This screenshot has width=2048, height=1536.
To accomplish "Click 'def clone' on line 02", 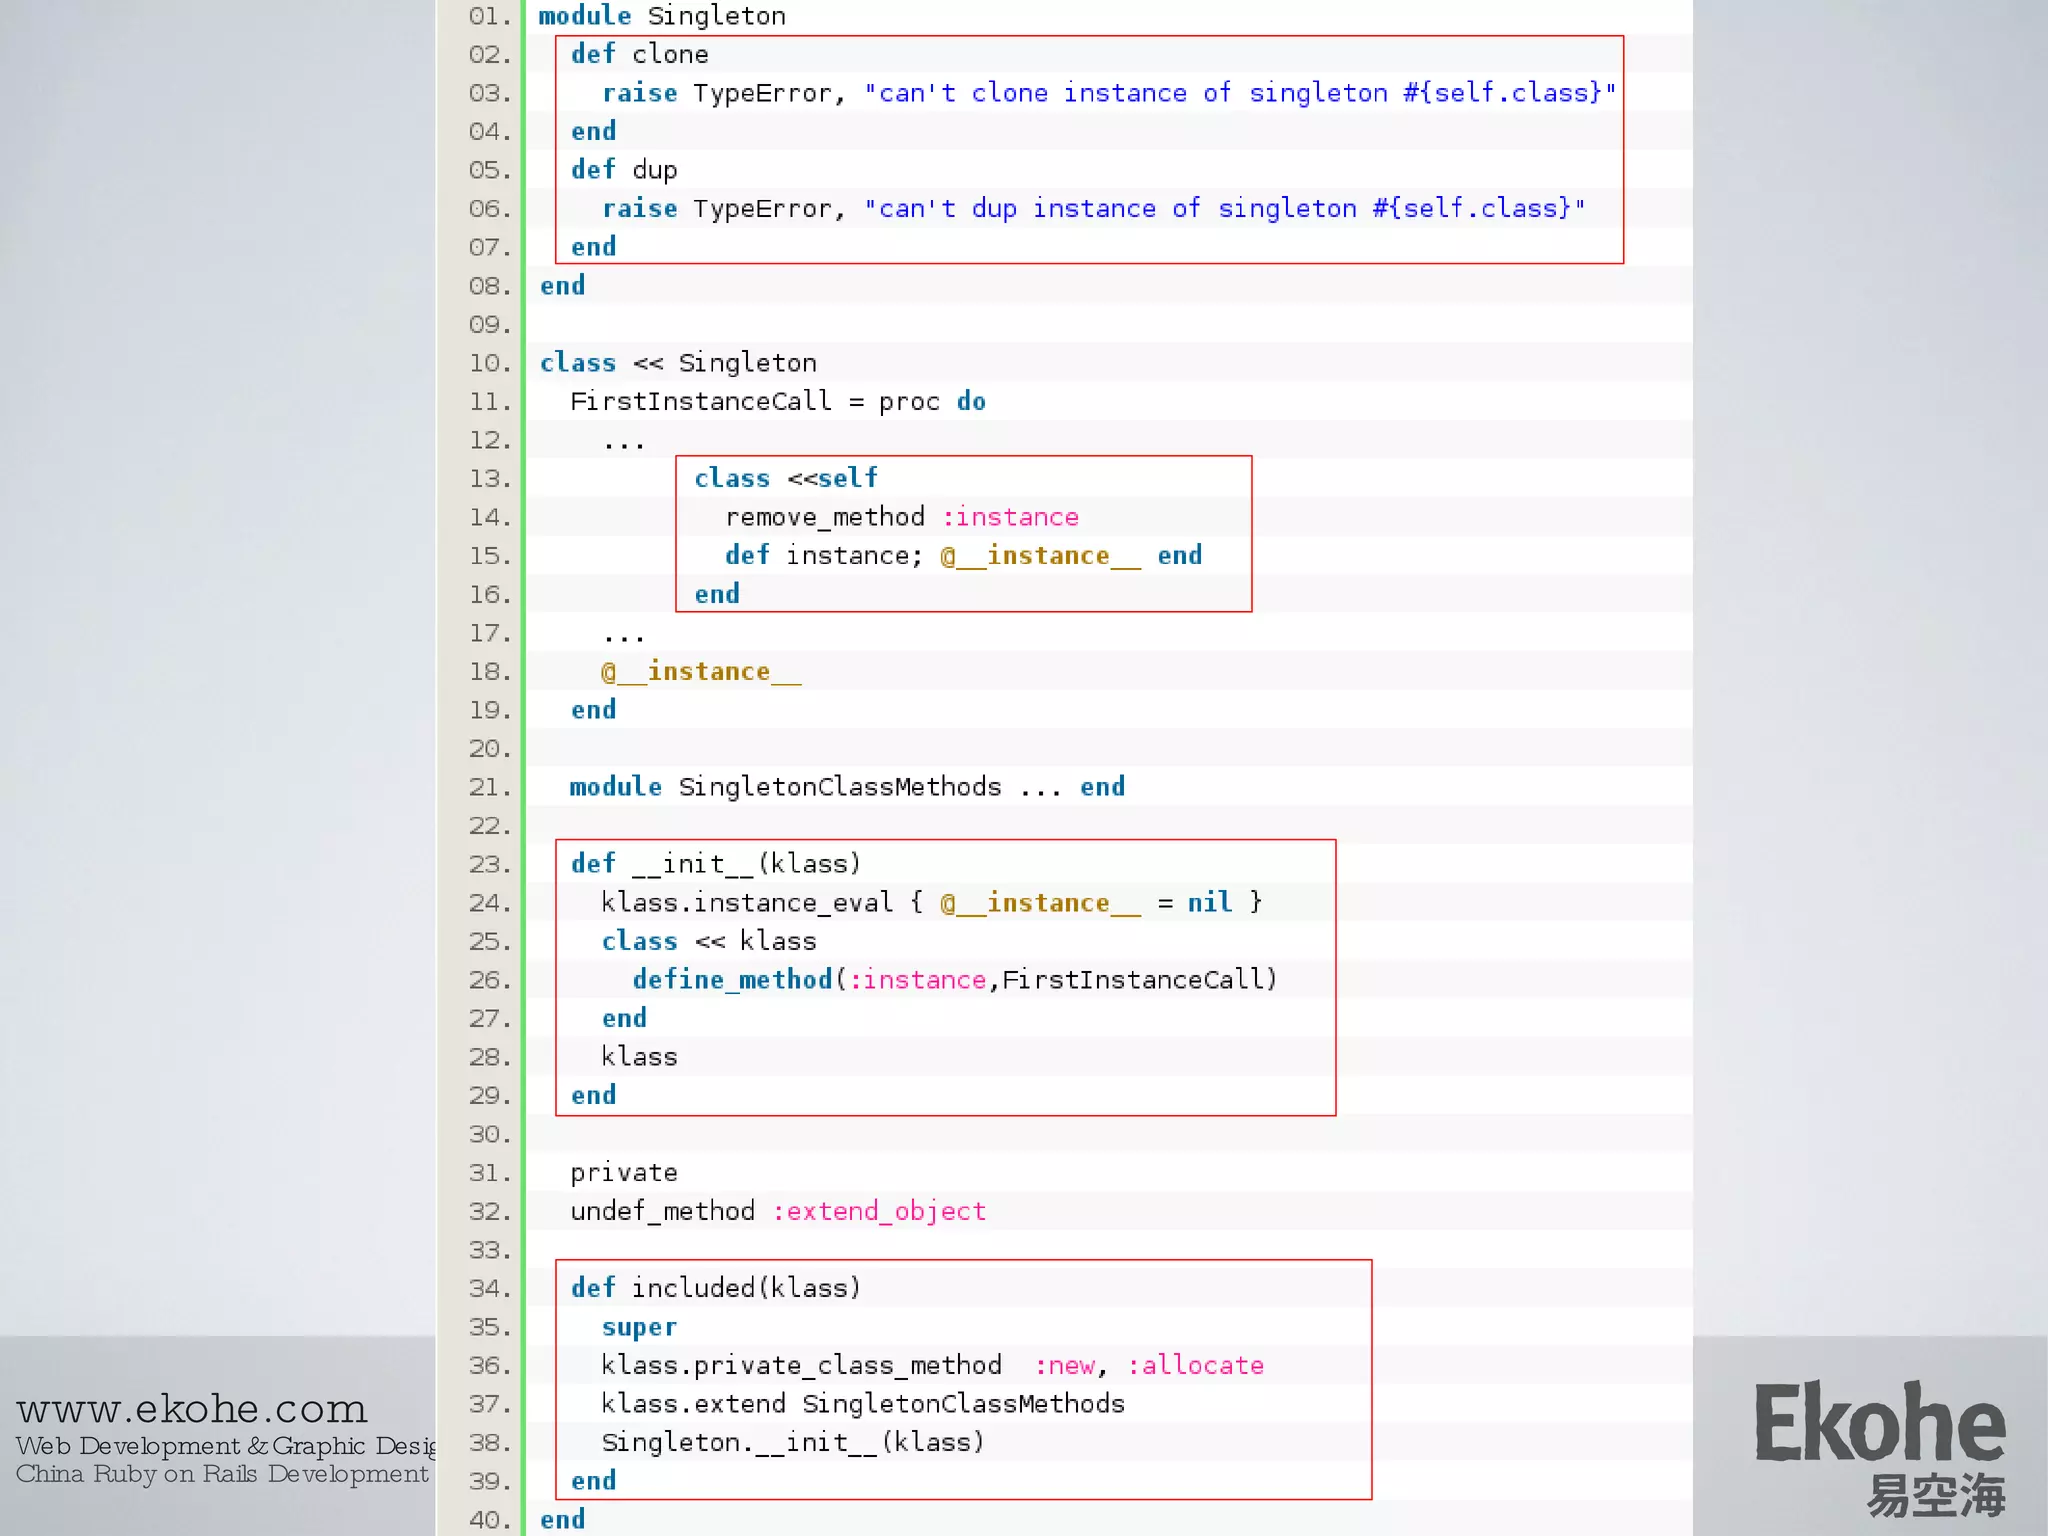I will pyautogui.click(x=639, y=54).
